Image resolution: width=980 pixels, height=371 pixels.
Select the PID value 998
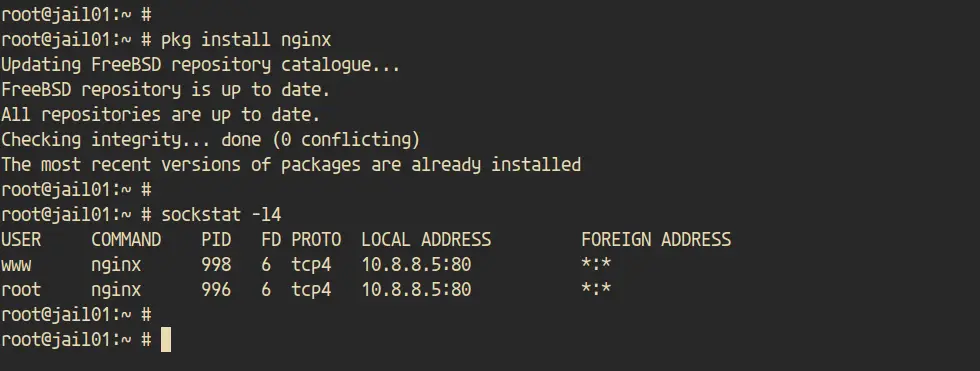[x=216, y=265]
